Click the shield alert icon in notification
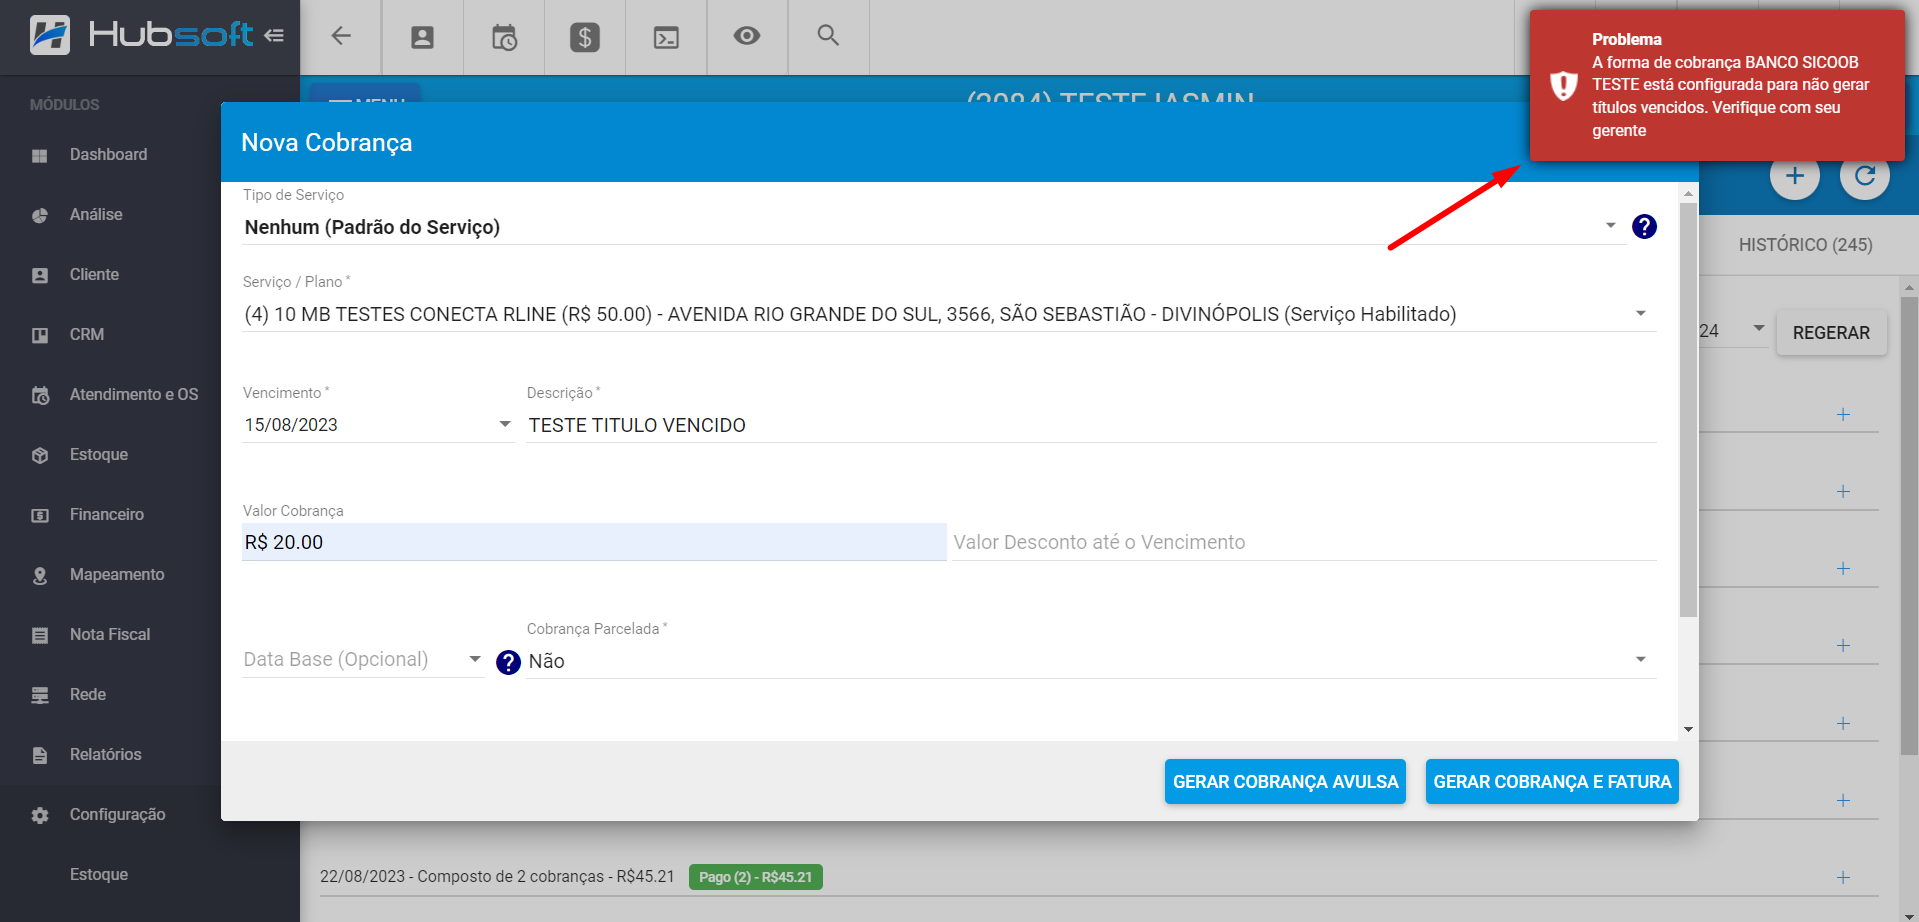This screenshot has width=1919, height=922. (1563, 85)
